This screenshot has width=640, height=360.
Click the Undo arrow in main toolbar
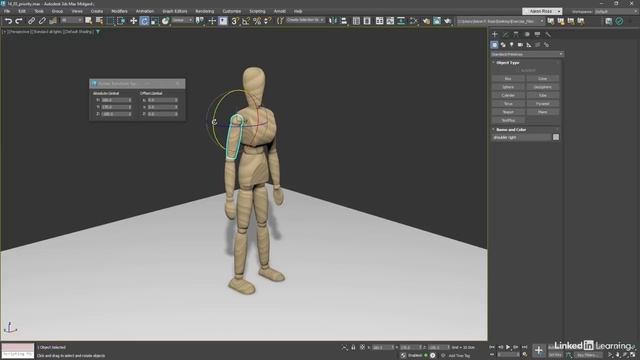(8, 21)
